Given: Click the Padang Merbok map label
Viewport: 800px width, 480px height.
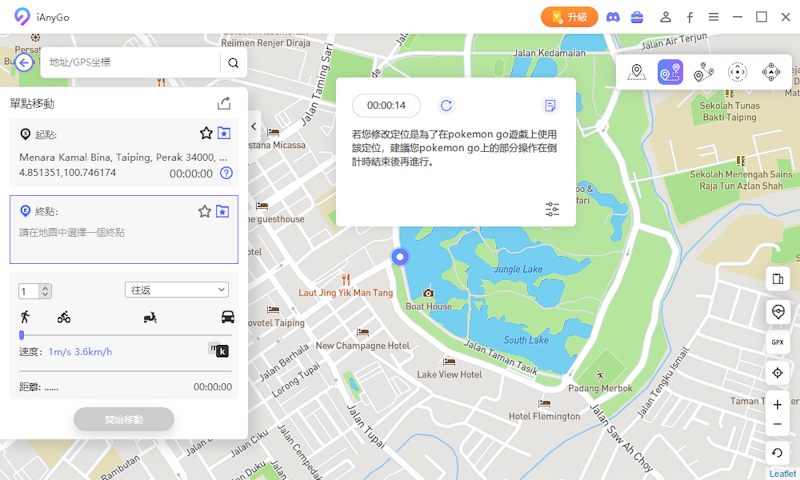Looking at the screenshot, I should pyautogui.click(x=601, y=388).
